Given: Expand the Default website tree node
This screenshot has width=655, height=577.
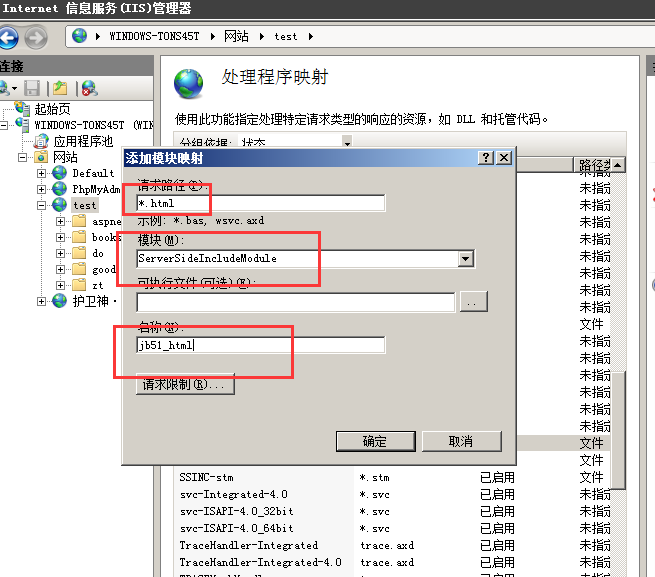Looking at the screenshot, I should coord(41,173).
